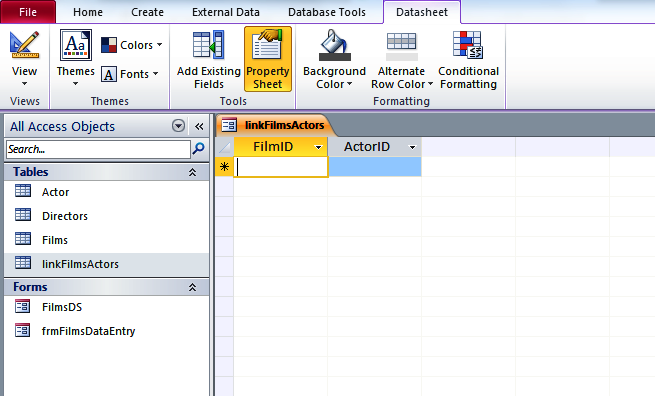Screen dimensions: 655x396
Task: Open the File tab
Action: click(28, 12)
